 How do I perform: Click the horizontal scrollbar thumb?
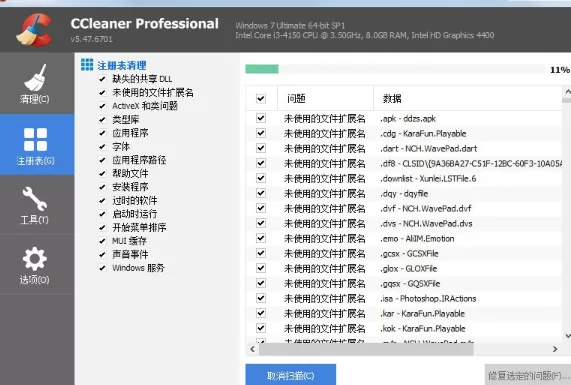point(366,349)
